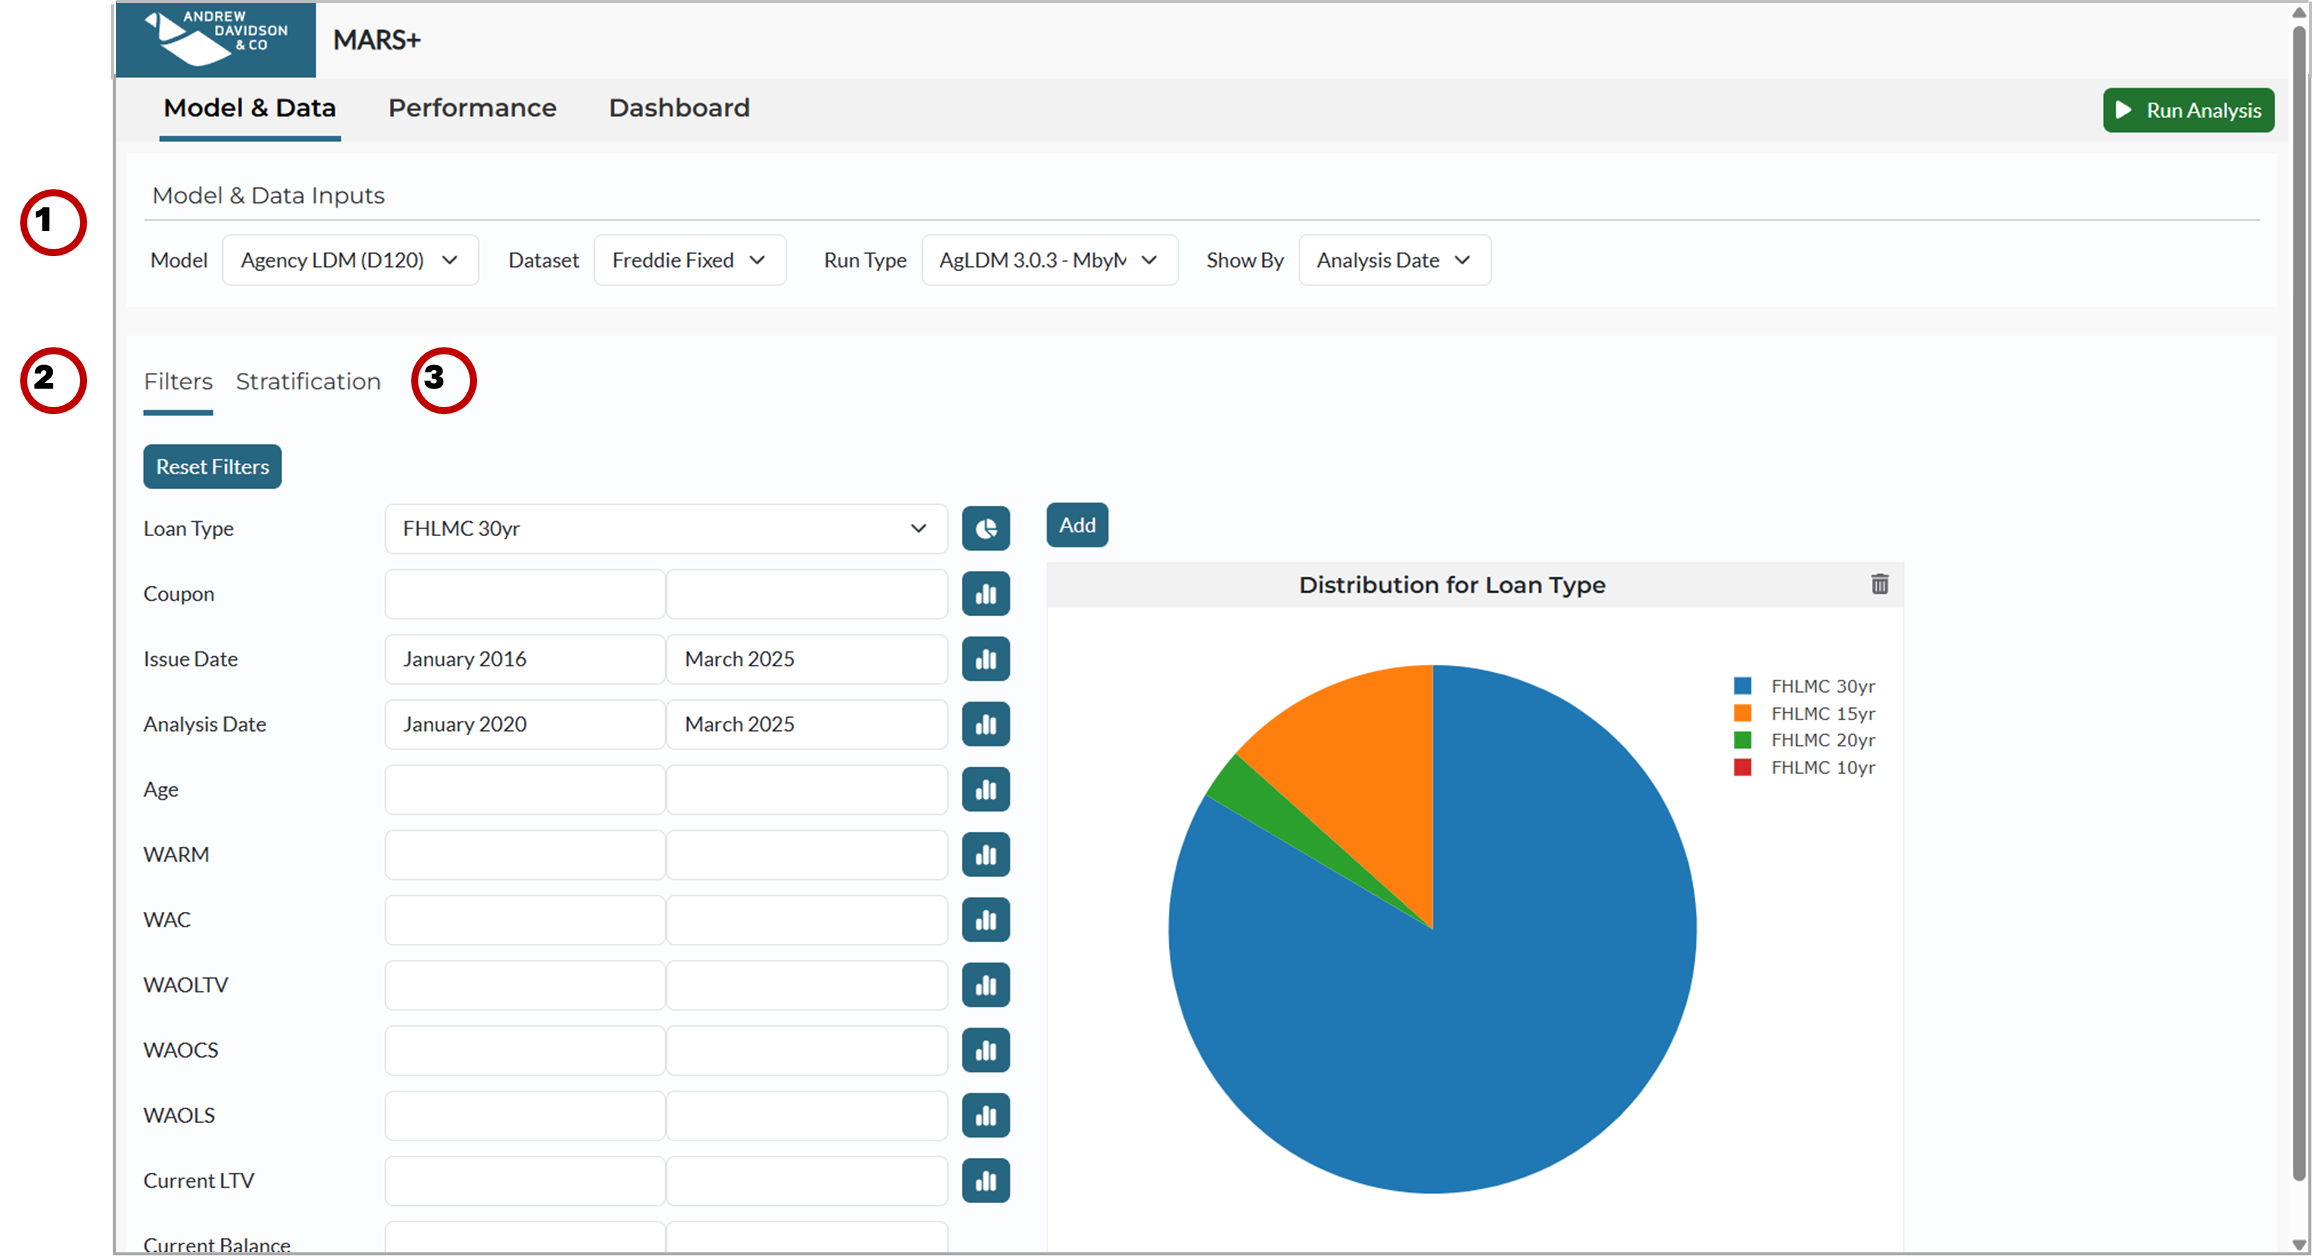Viewport: 2312px width, 1256px height.
Task: Click the Age minimum input field
Action: click(525, 789)
